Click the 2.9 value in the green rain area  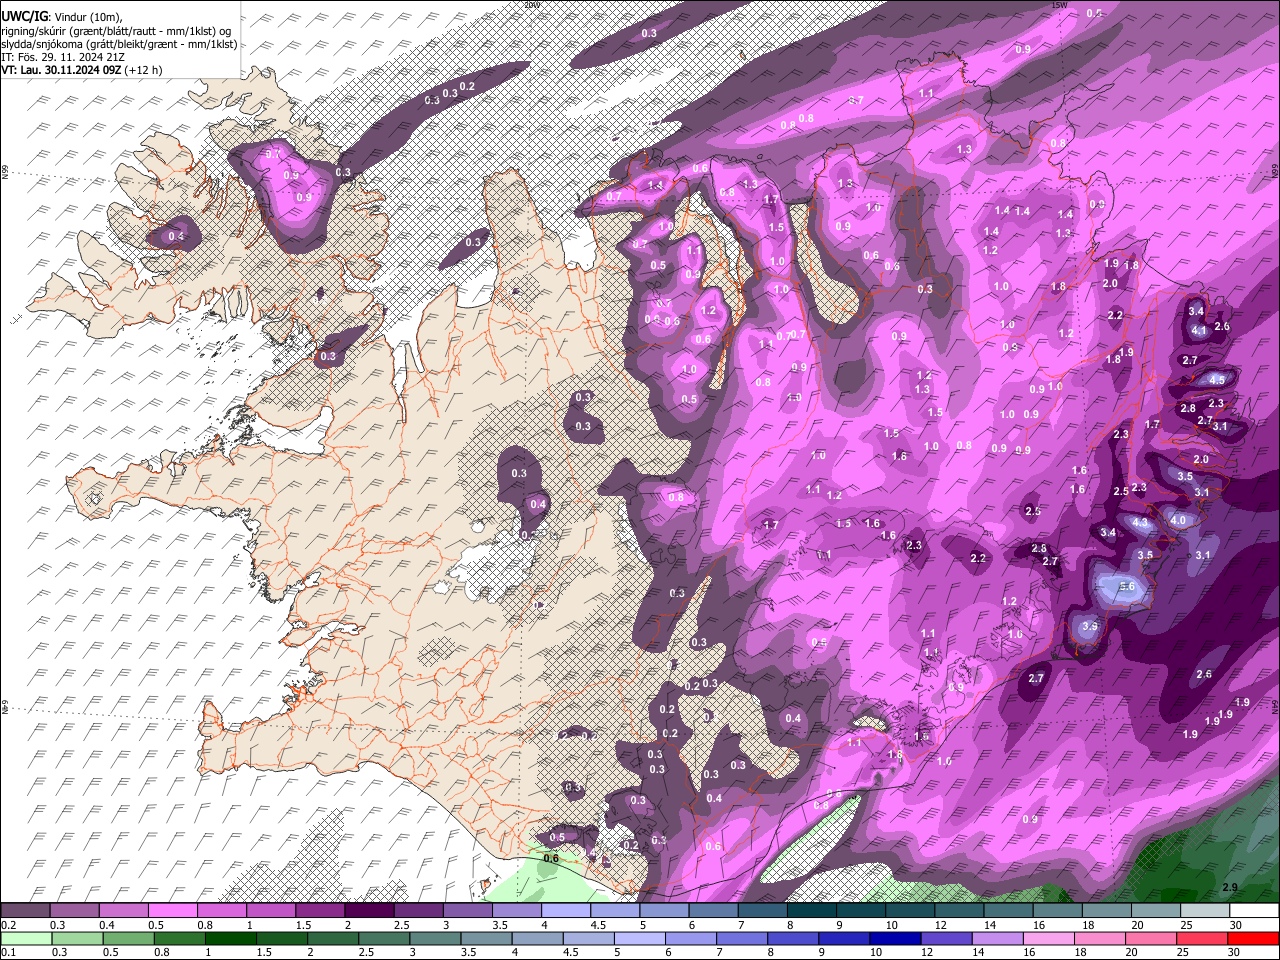pyautogui.click(x=1230, y=888)
